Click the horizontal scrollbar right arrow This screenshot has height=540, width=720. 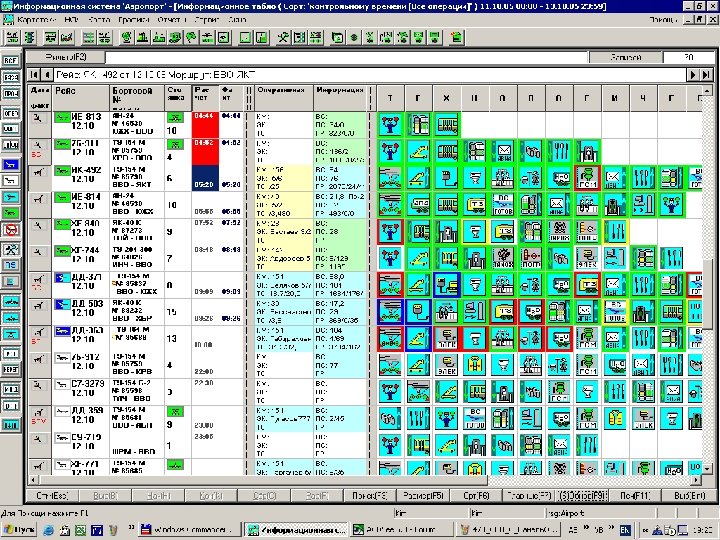pyautogui.click(x=697, y=480)
